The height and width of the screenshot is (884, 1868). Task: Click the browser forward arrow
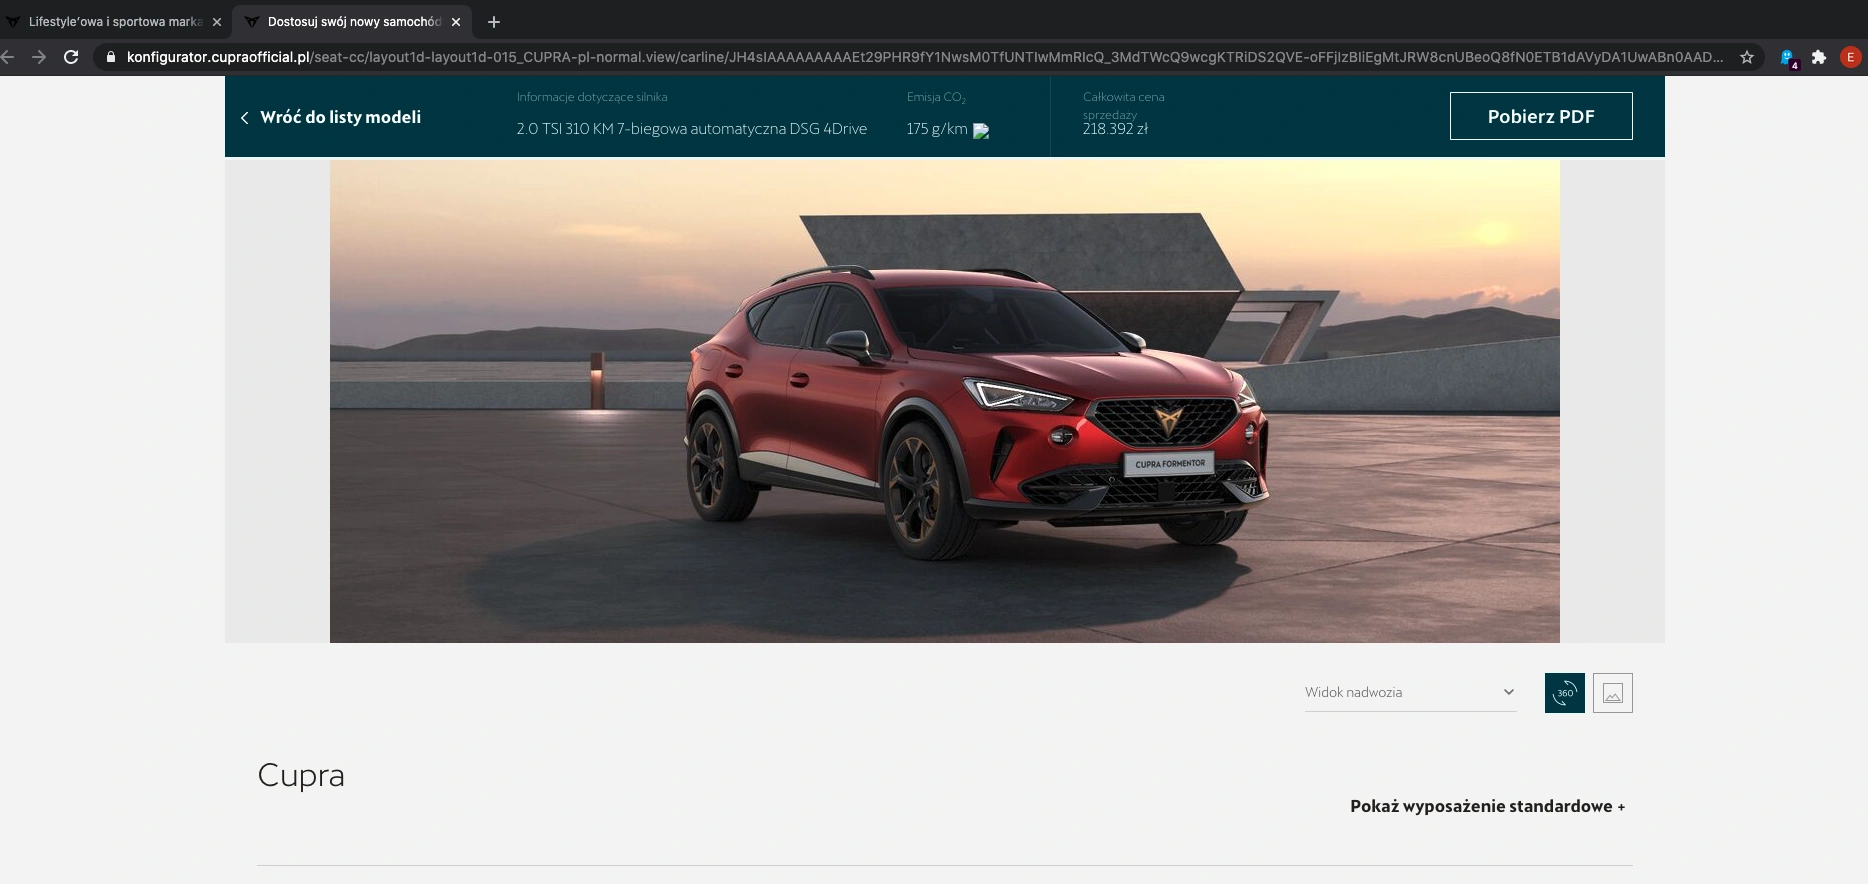click(x=39, y=57)
